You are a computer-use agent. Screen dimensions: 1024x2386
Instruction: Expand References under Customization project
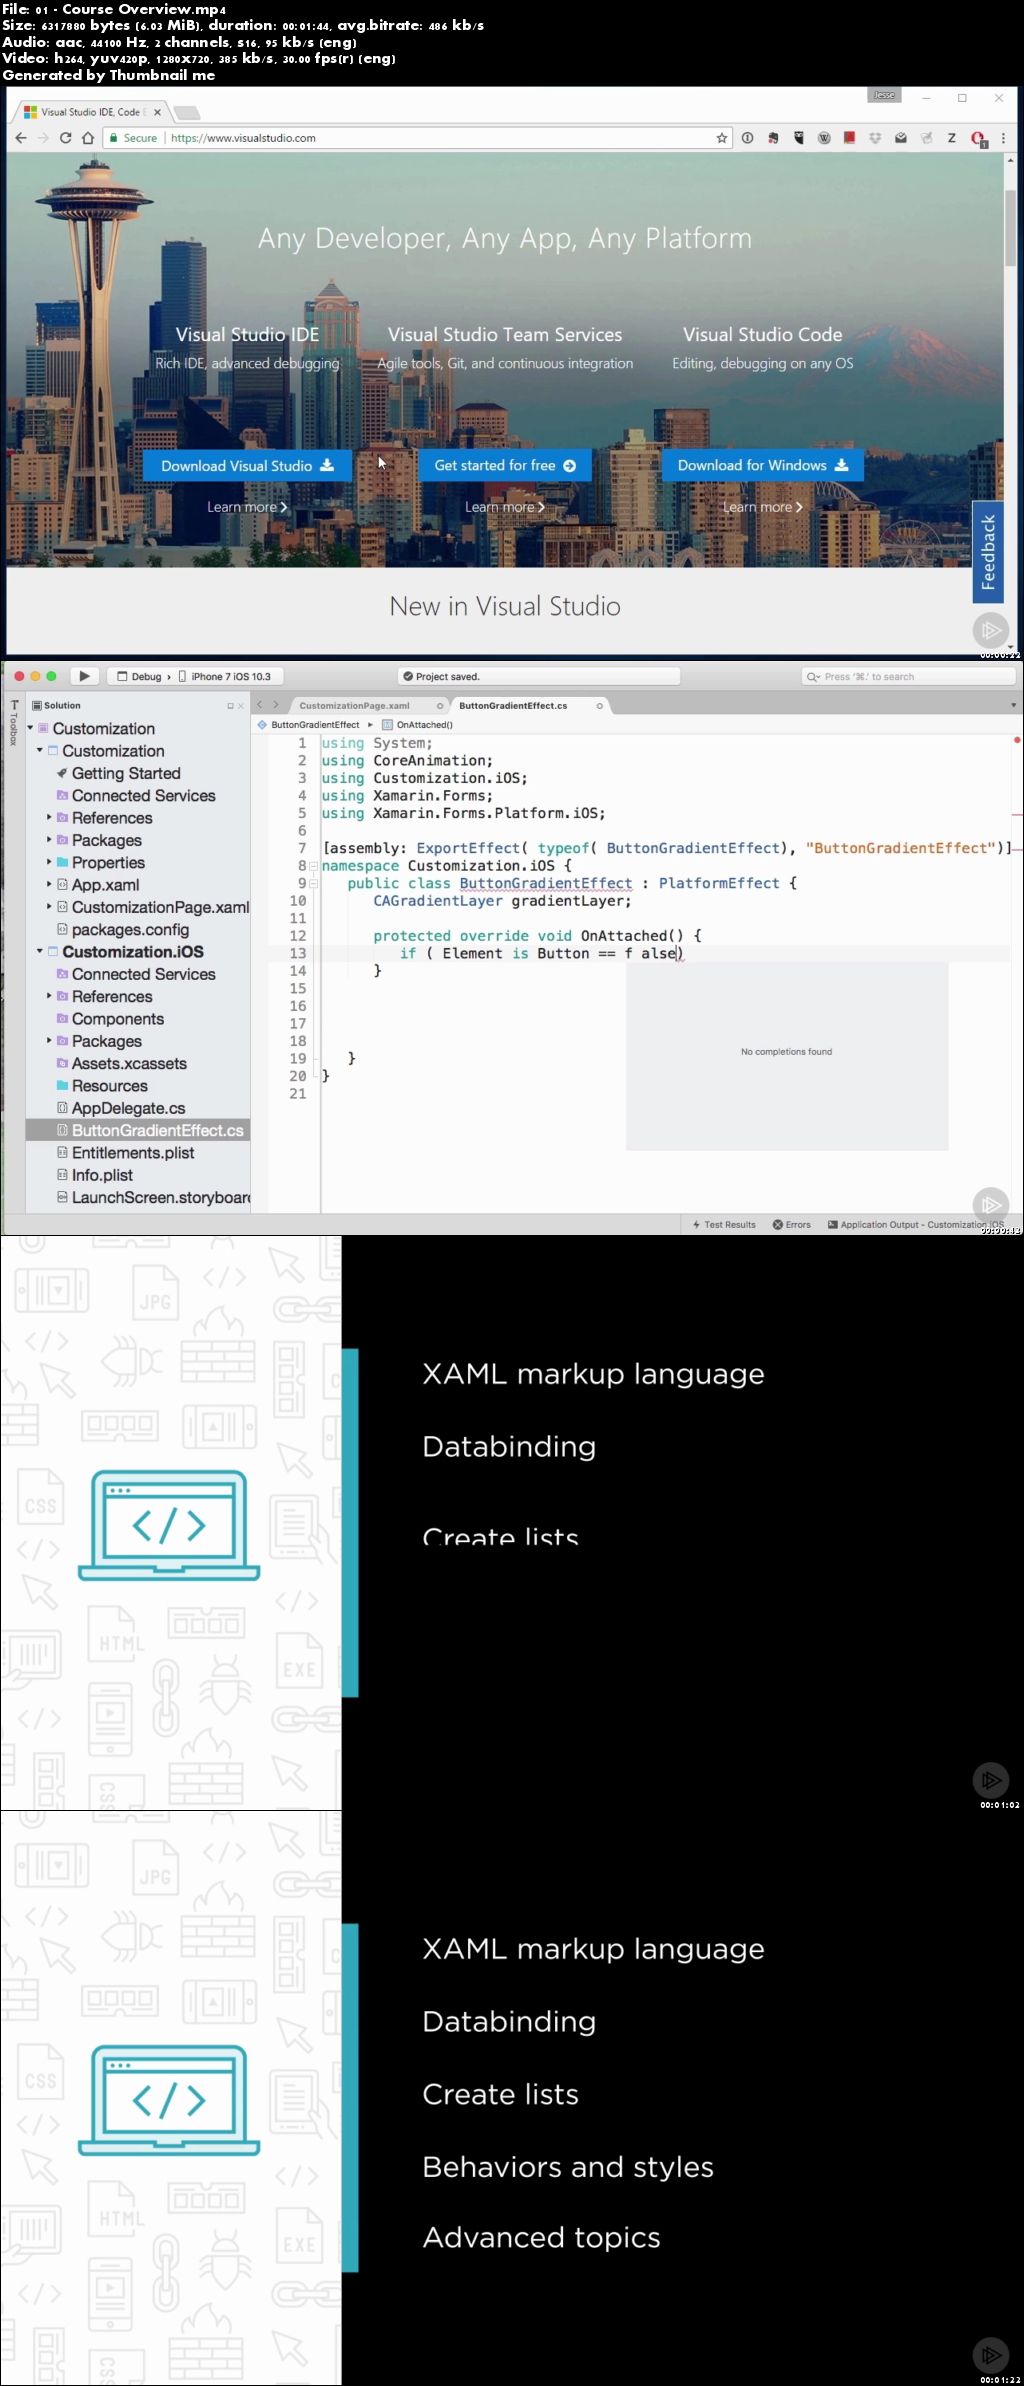[49, 817]
